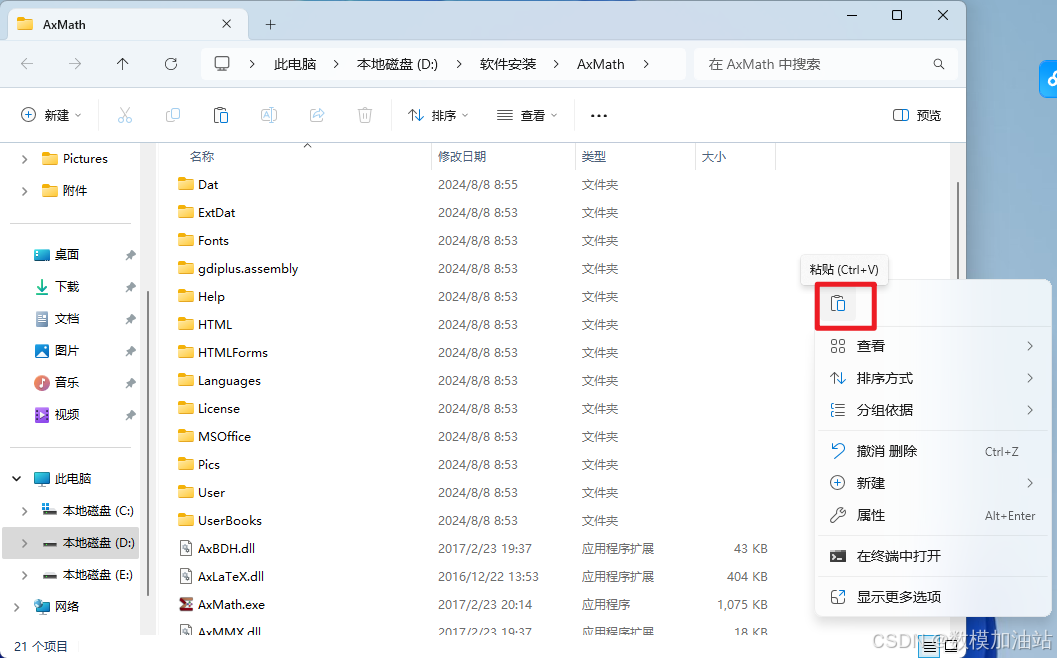Expand the Pictures folder in sidebar

[24, 159]
